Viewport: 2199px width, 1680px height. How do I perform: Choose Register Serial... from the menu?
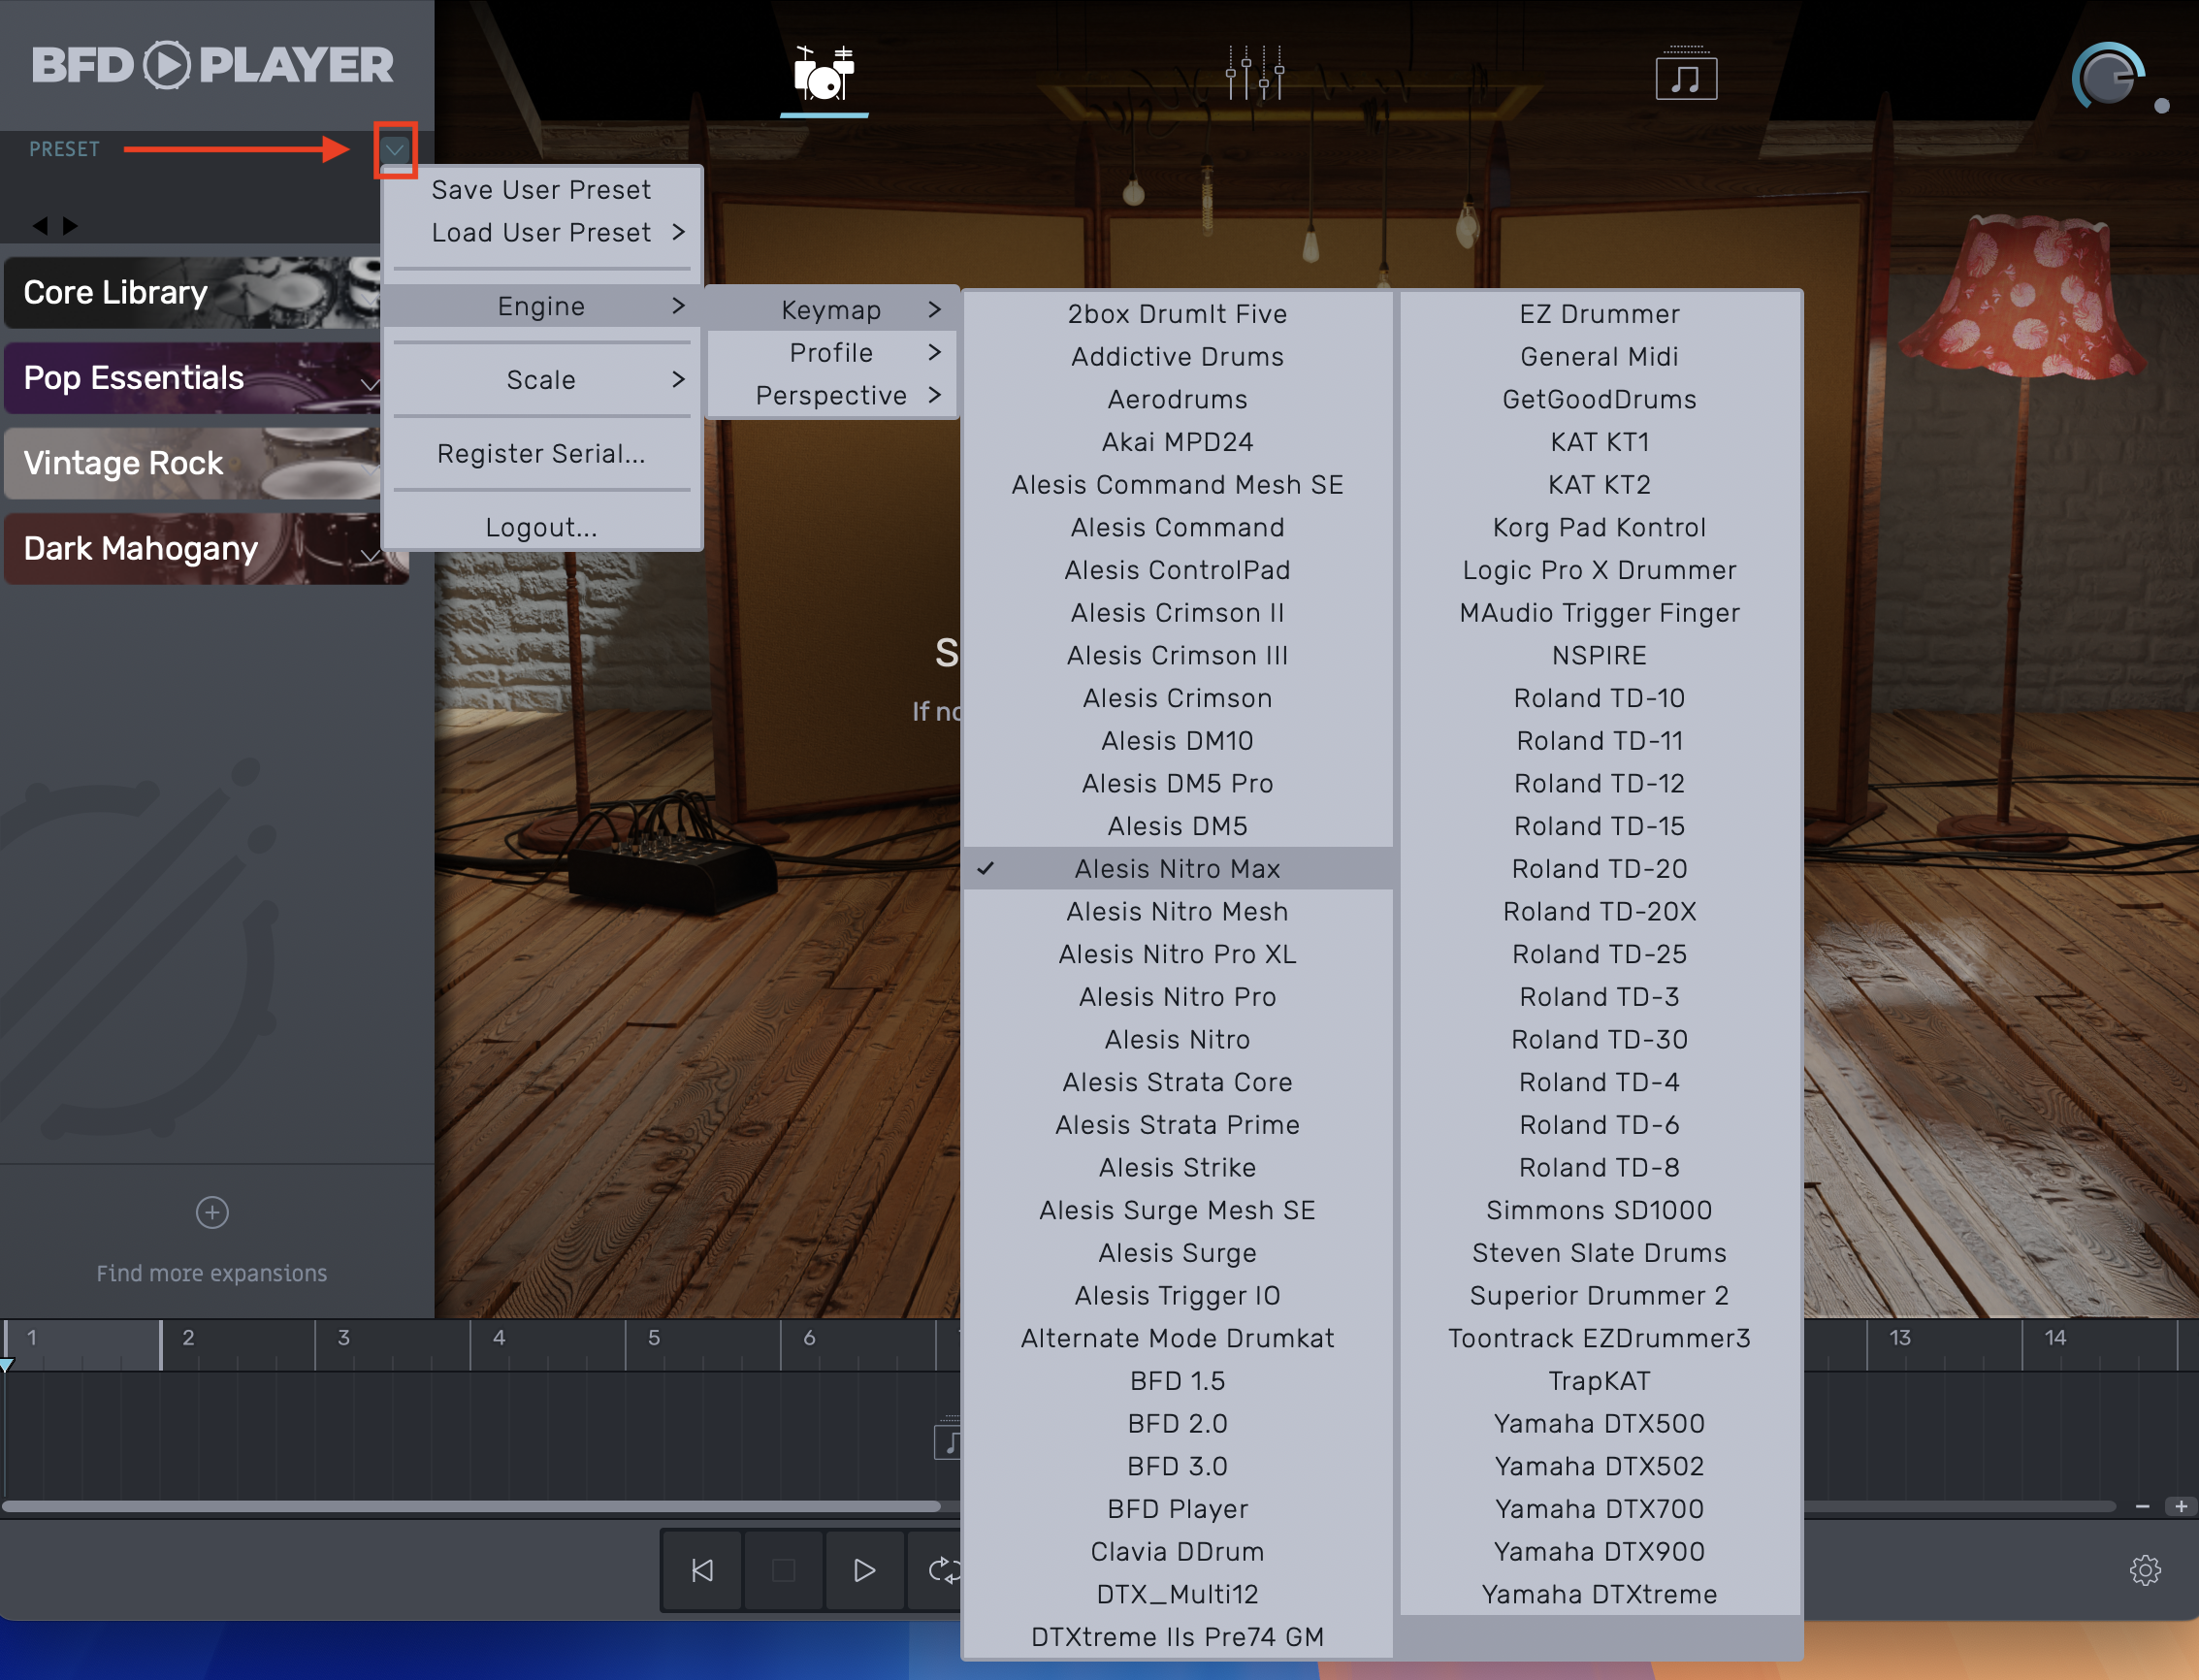pyautogui.click(x=541, y=453)
